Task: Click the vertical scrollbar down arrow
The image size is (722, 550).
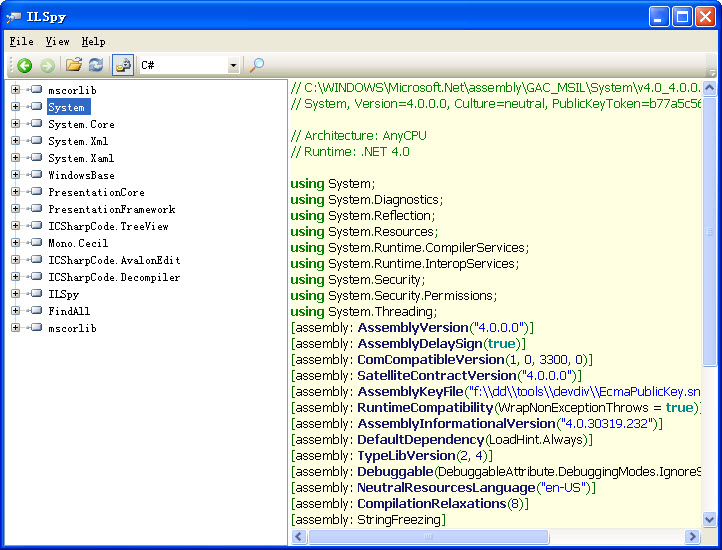Action: (x=709, y=520)
